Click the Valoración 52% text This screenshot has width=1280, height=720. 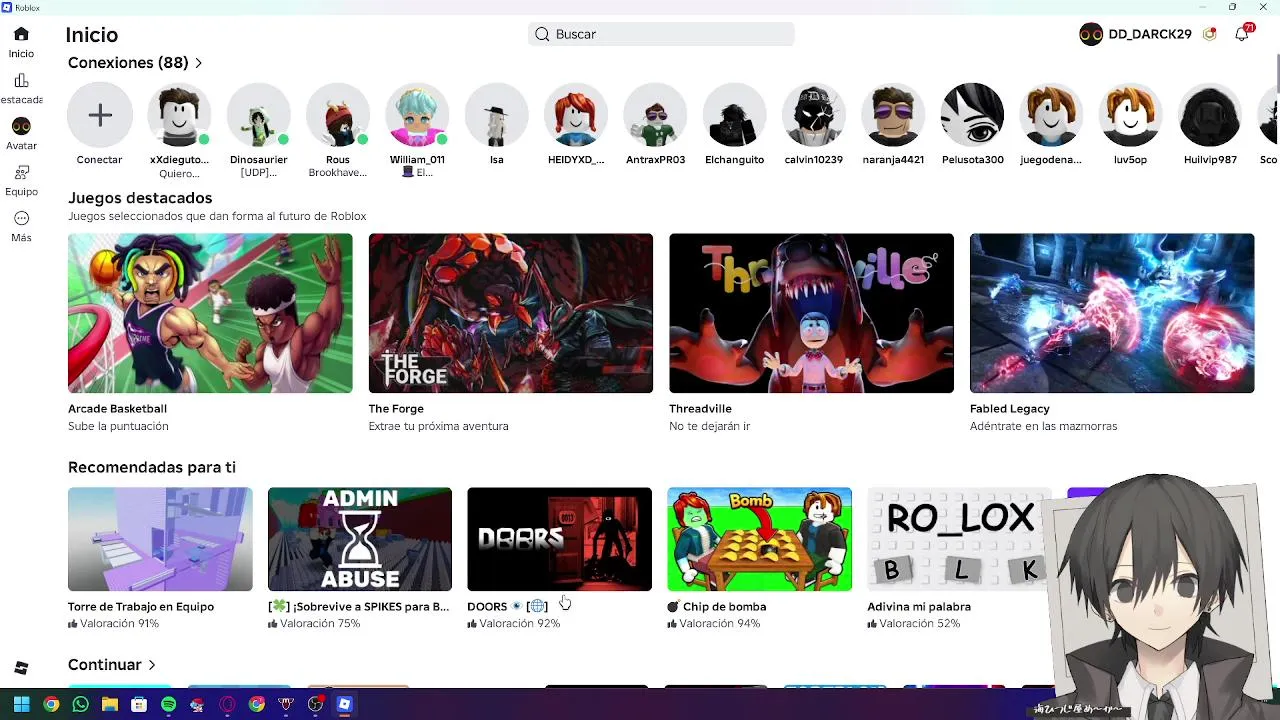[x=919, y=624]
